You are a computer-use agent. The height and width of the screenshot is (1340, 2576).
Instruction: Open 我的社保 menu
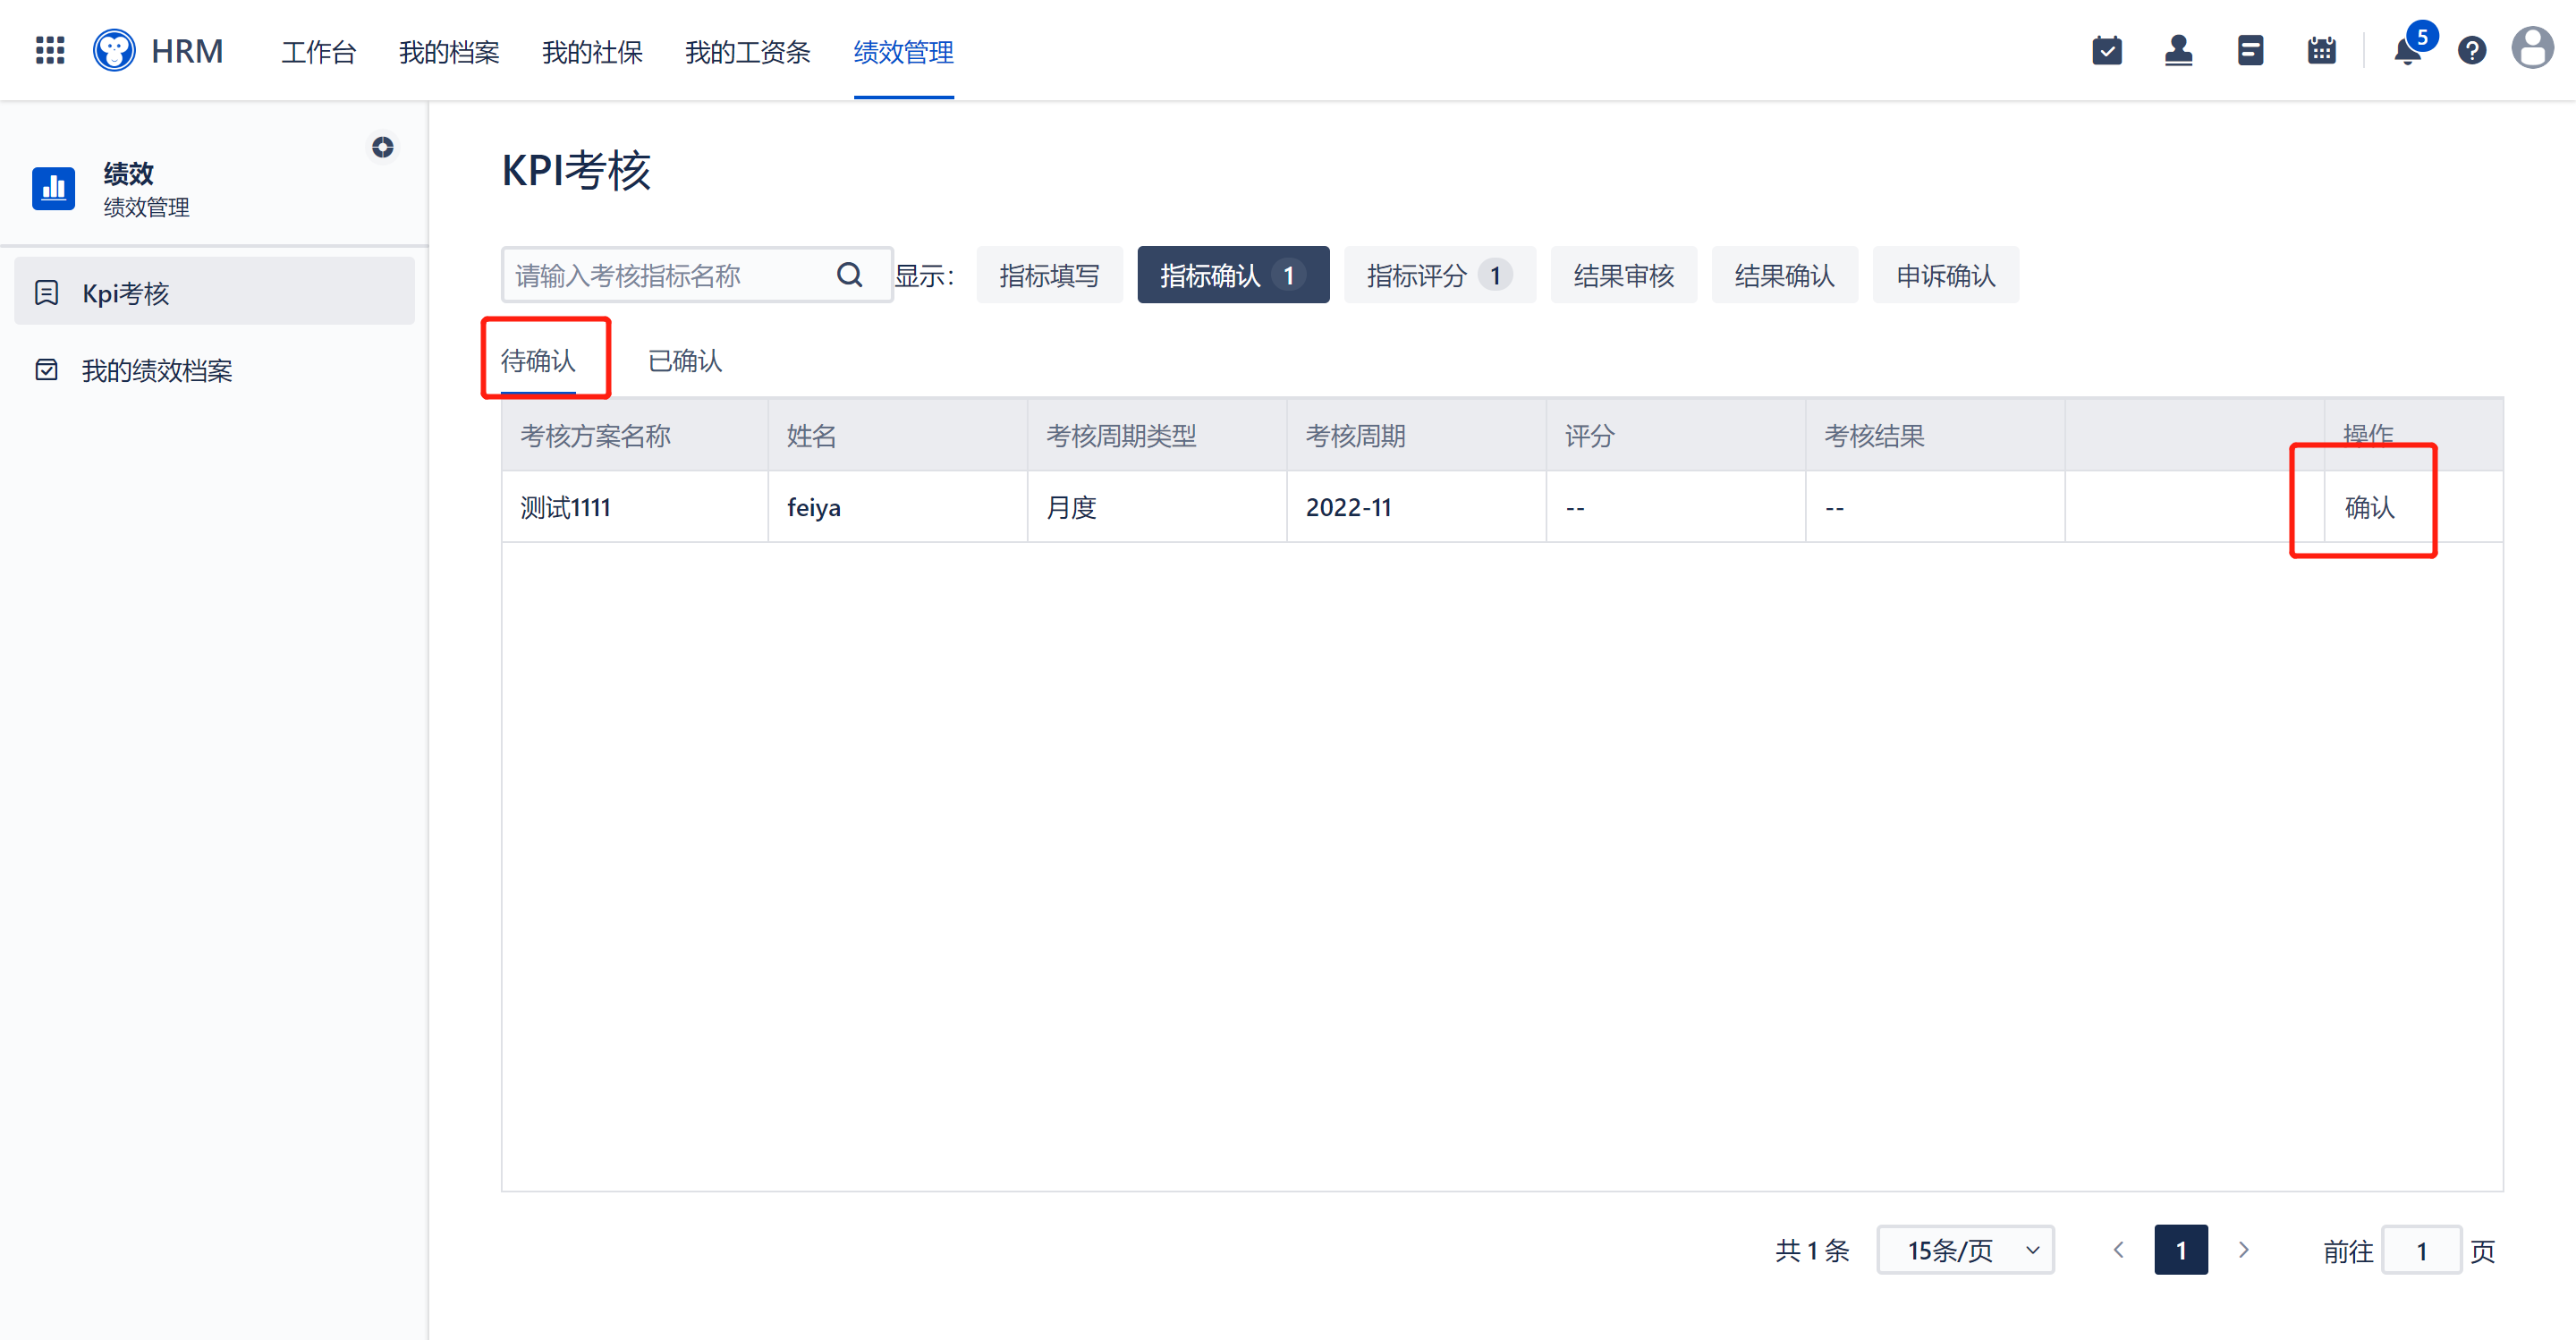(x=592, y=52)
